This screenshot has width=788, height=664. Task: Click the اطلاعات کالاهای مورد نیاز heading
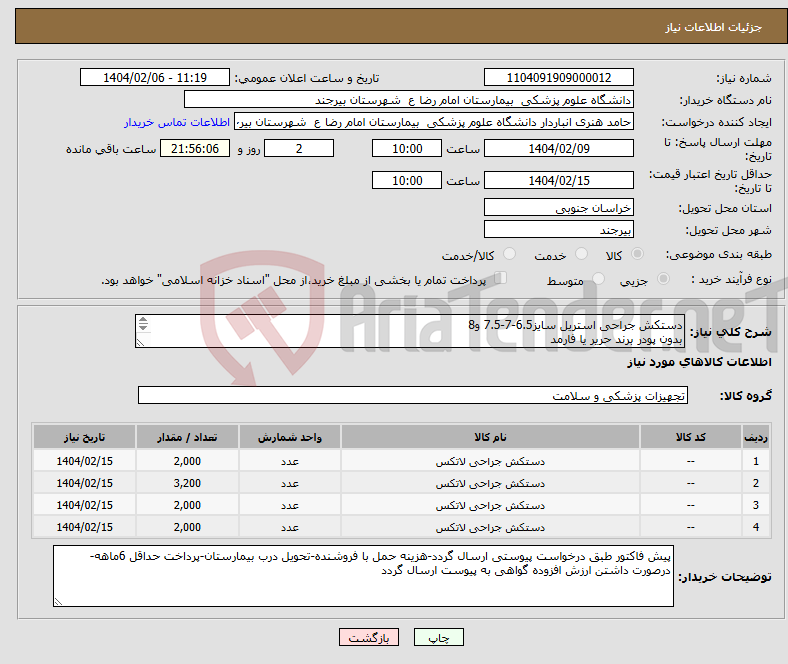pyautogui.click(x=699, y=362)
